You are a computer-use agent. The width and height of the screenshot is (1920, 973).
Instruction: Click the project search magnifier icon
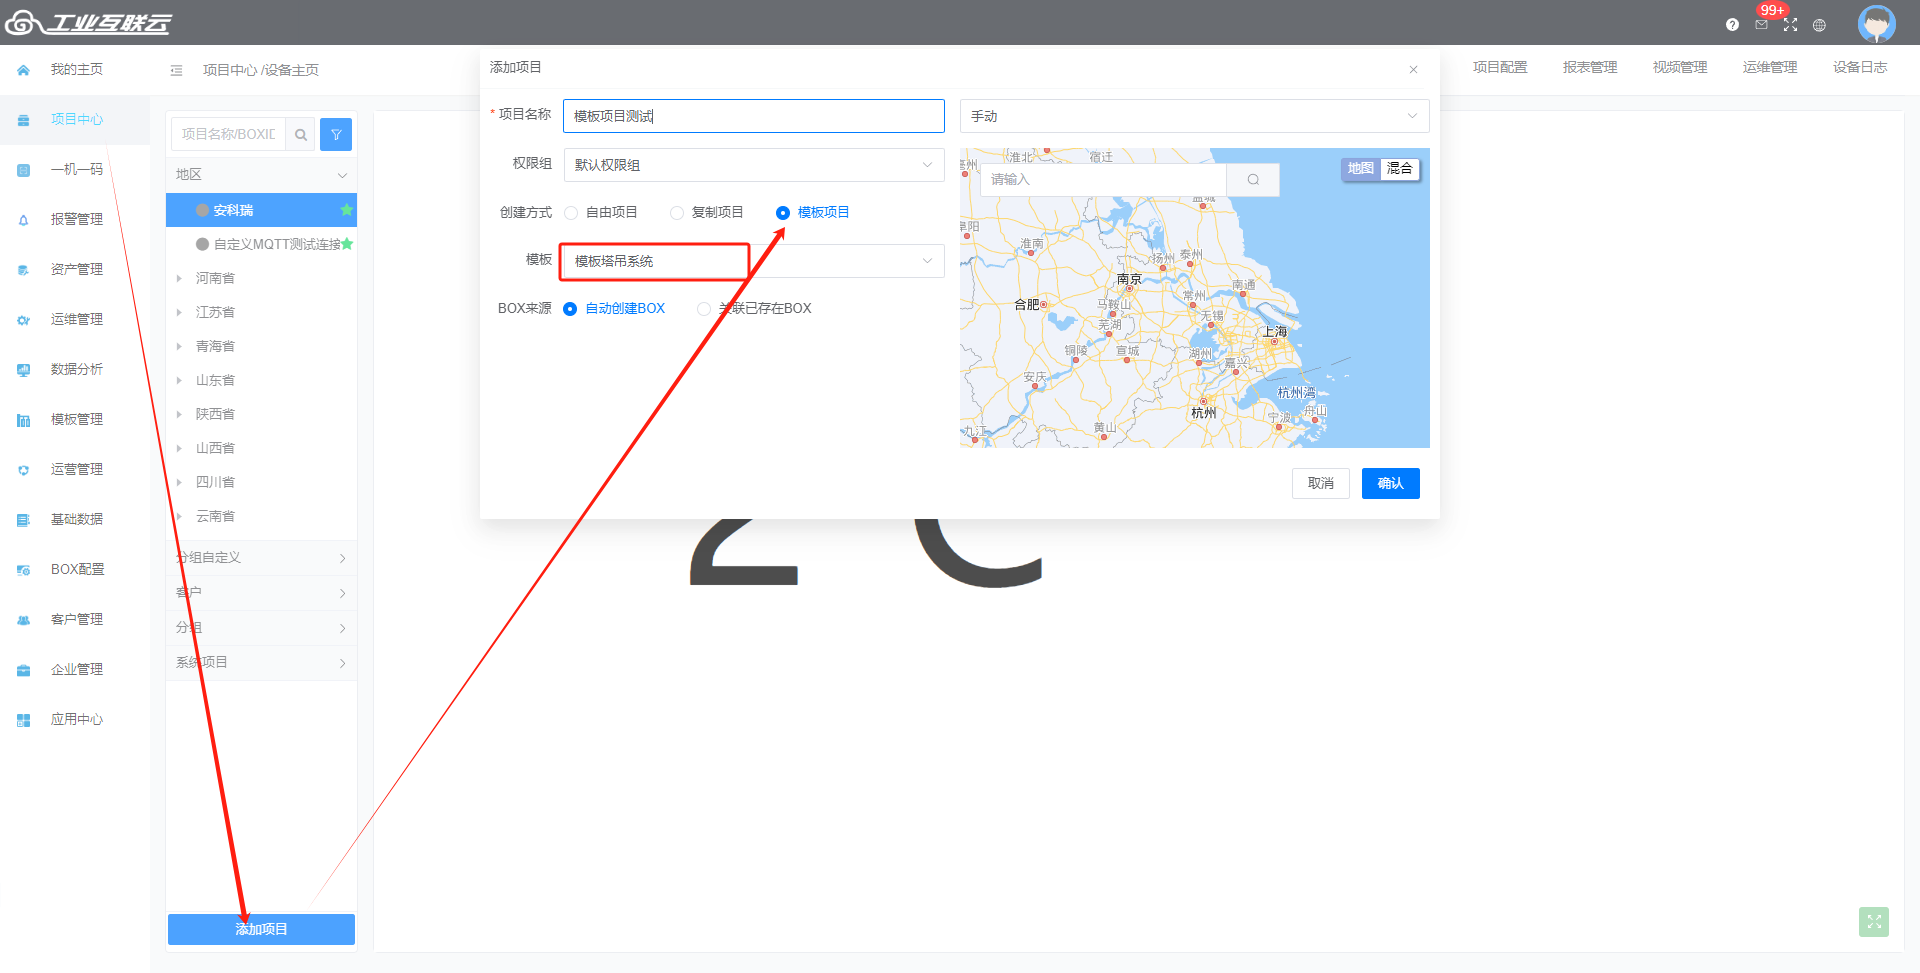(x=301, y=135)
